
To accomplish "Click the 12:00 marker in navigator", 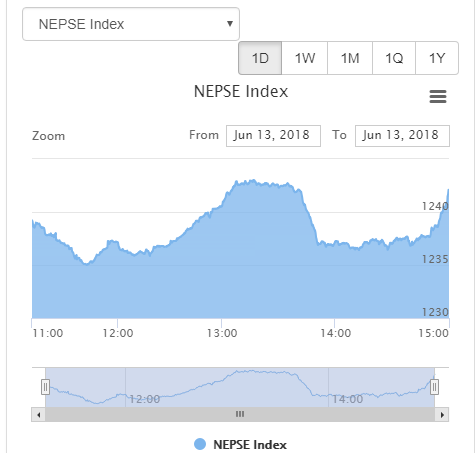I will (x=144, y=399).
